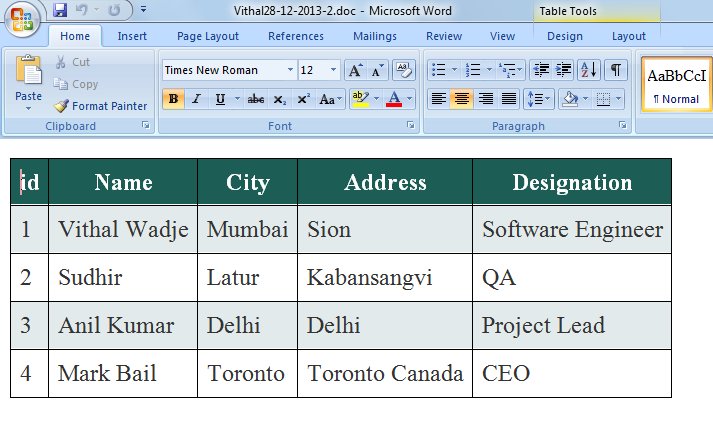
Task: Open the Clipboard dialog launcher
Action: tap(146, 125)
